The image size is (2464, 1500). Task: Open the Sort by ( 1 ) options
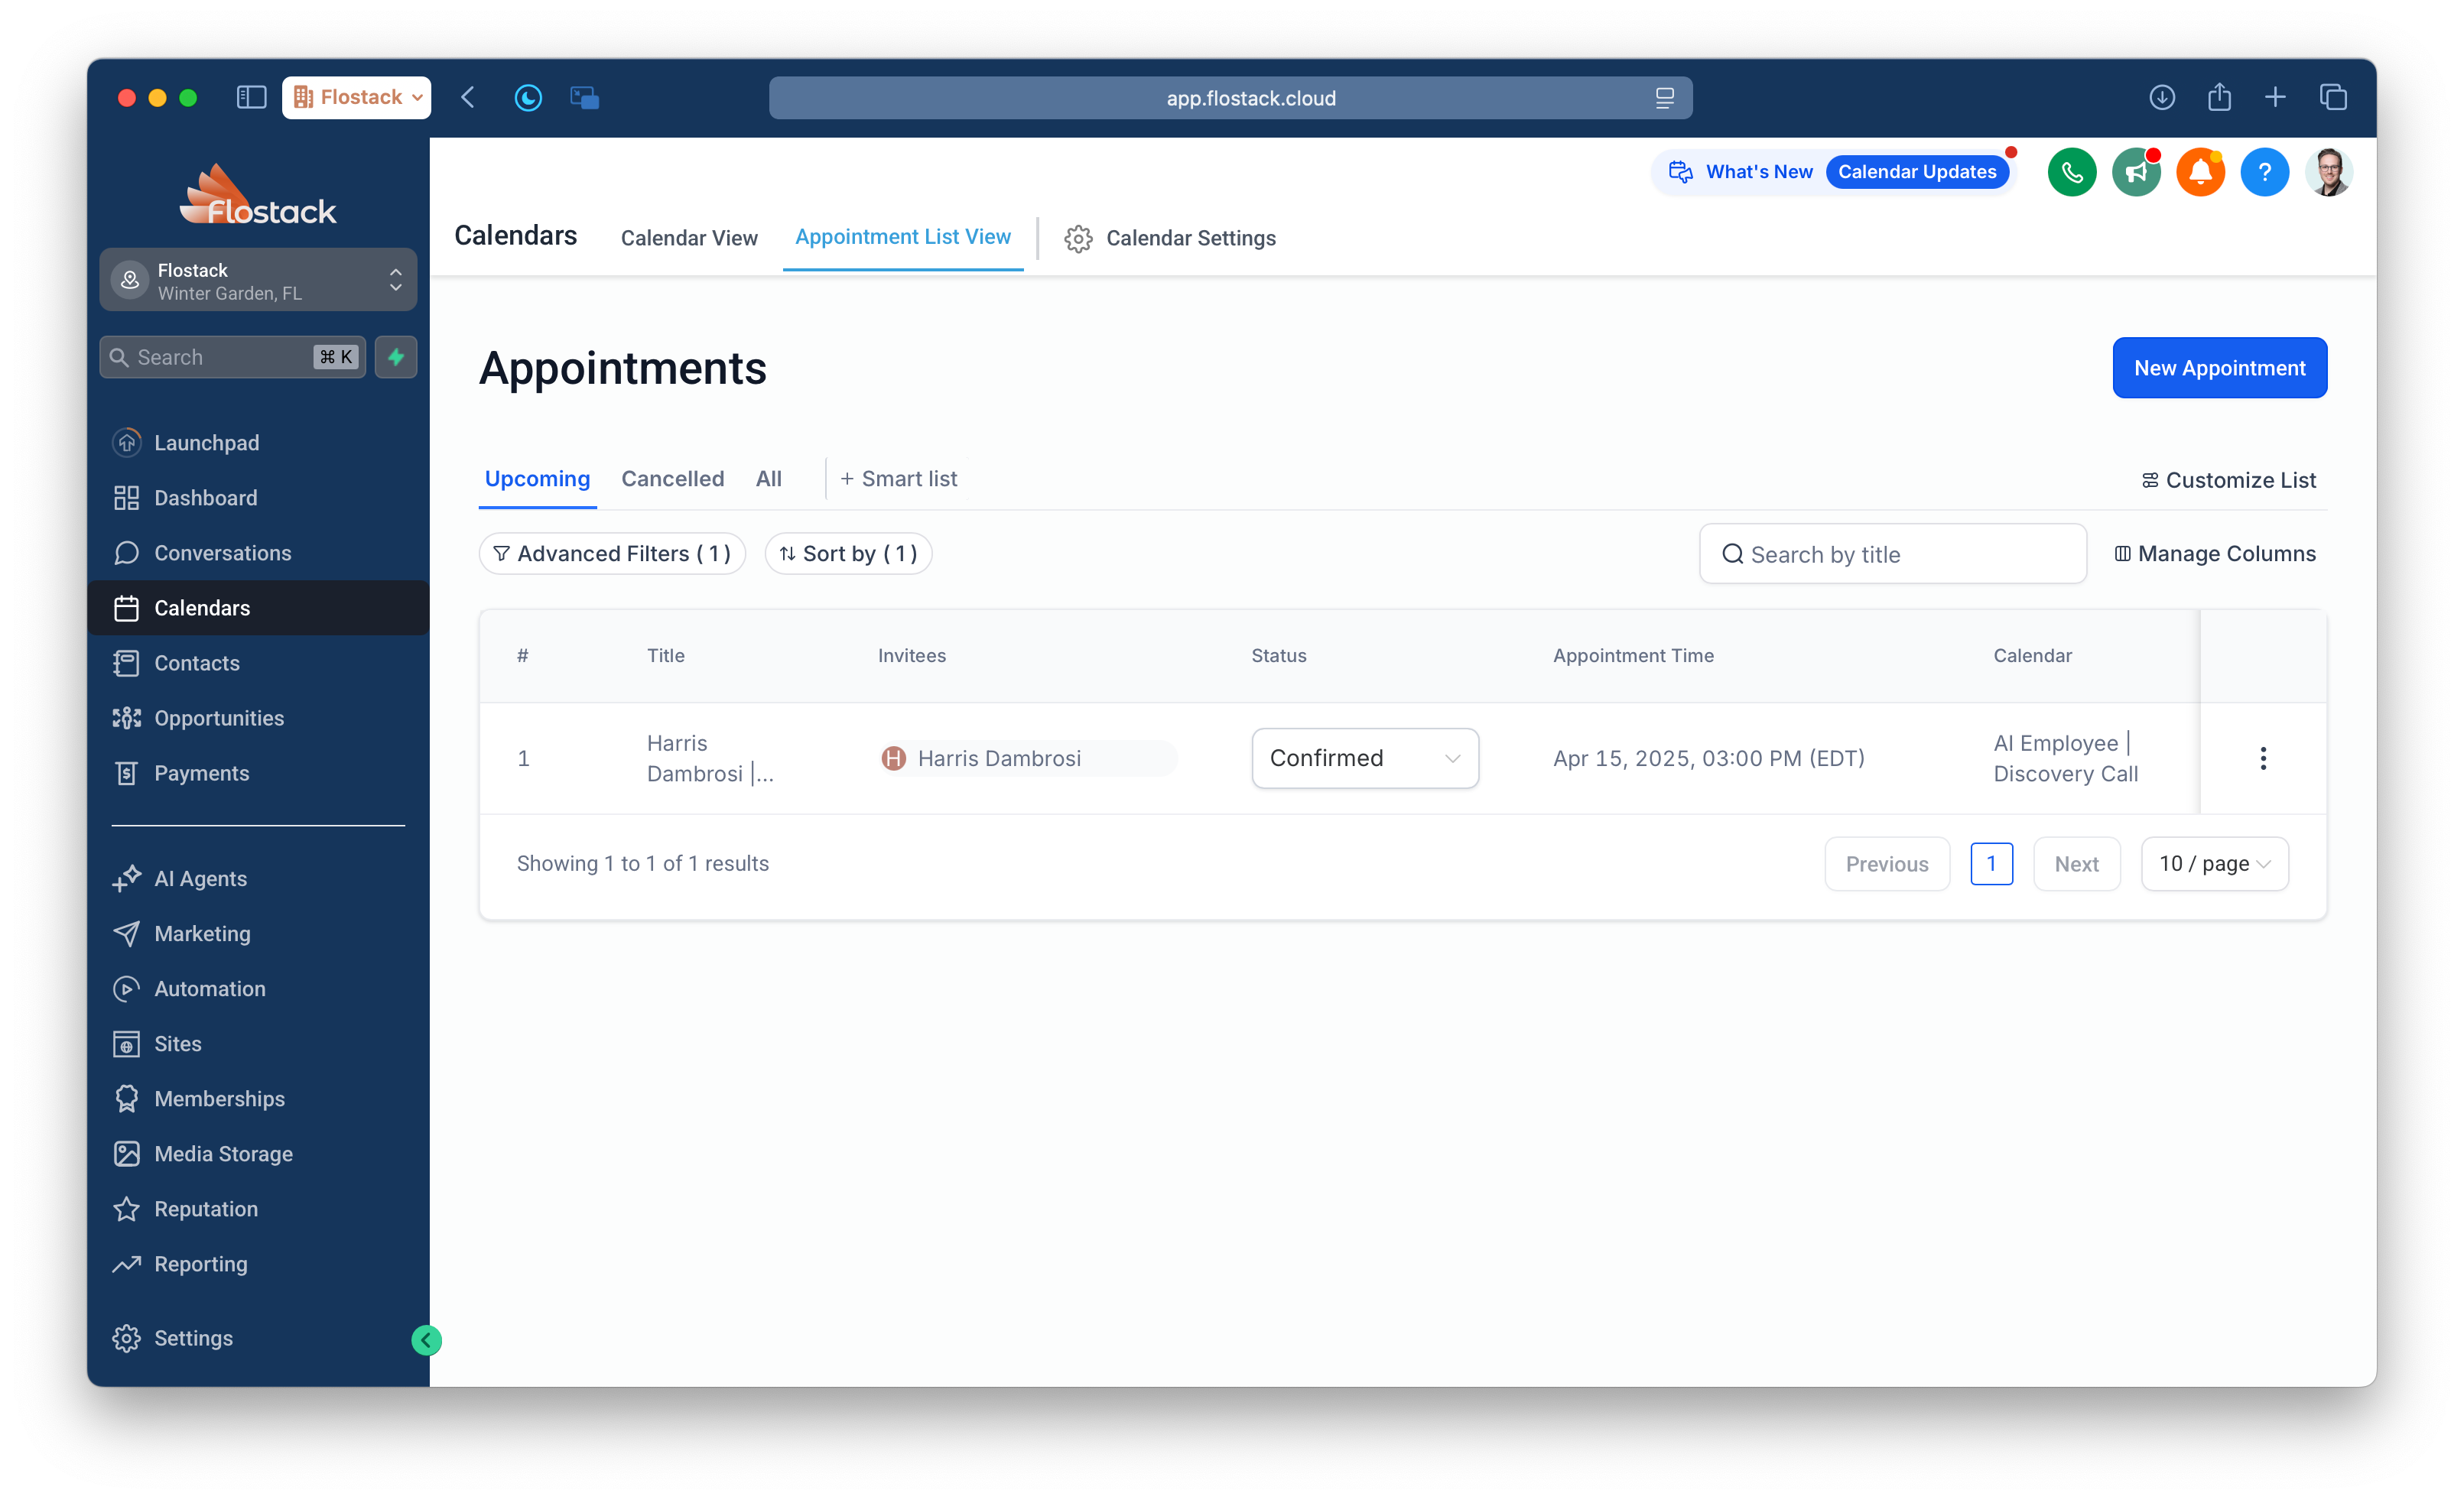(848, 553)
